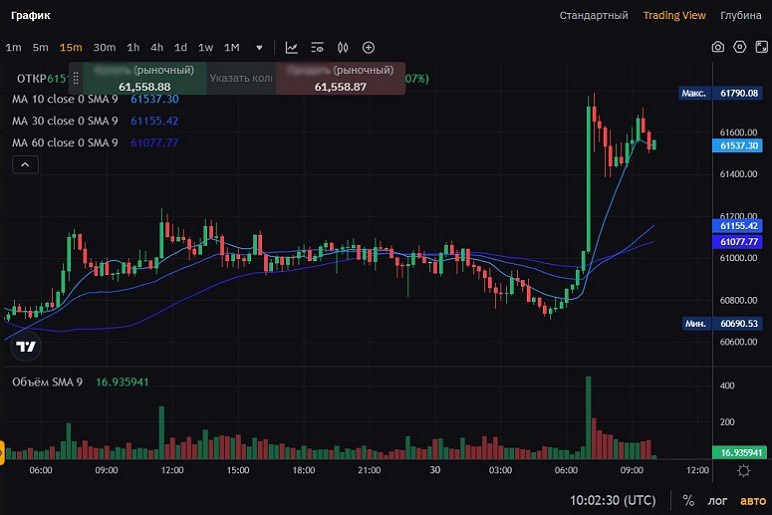Change the candlestick chart type
Image resolution: width=772 pixels, height=515 pixels.
(343, 47)
